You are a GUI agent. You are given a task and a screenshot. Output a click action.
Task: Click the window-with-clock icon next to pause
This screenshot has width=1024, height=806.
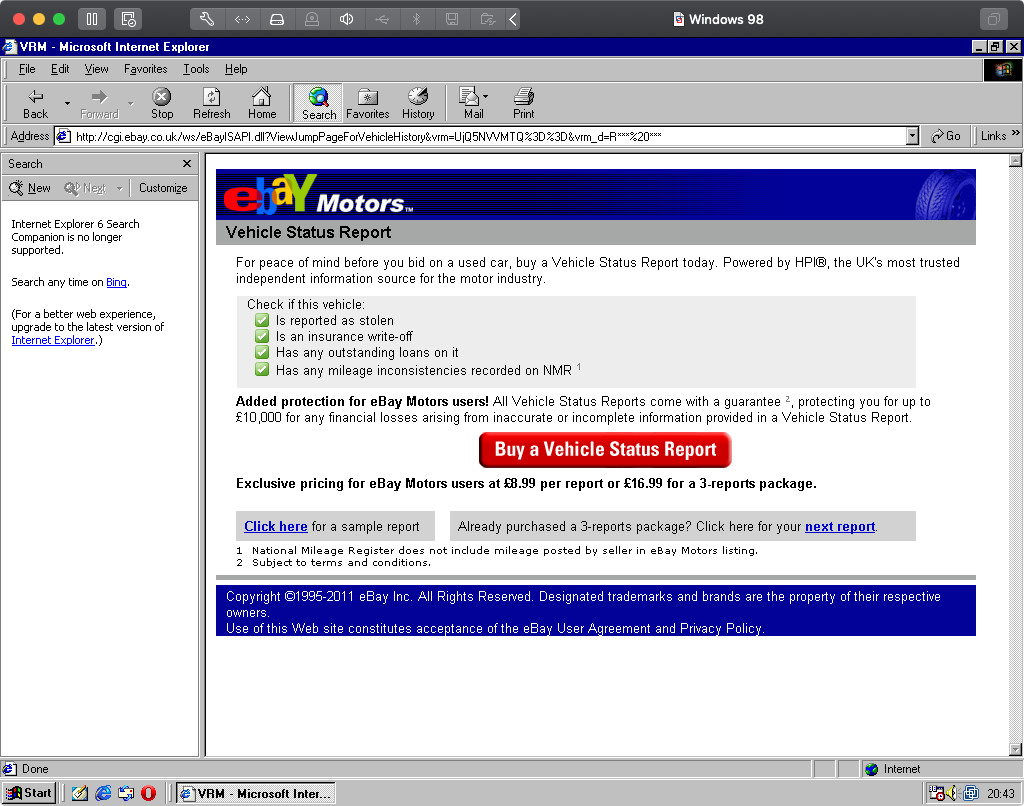point(128,19)
